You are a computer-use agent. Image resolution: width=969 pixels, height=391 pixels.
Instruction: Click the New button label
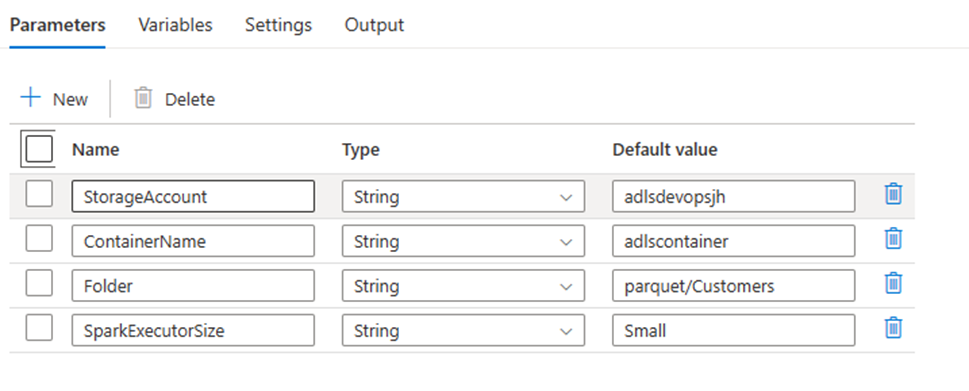point(70,99)
